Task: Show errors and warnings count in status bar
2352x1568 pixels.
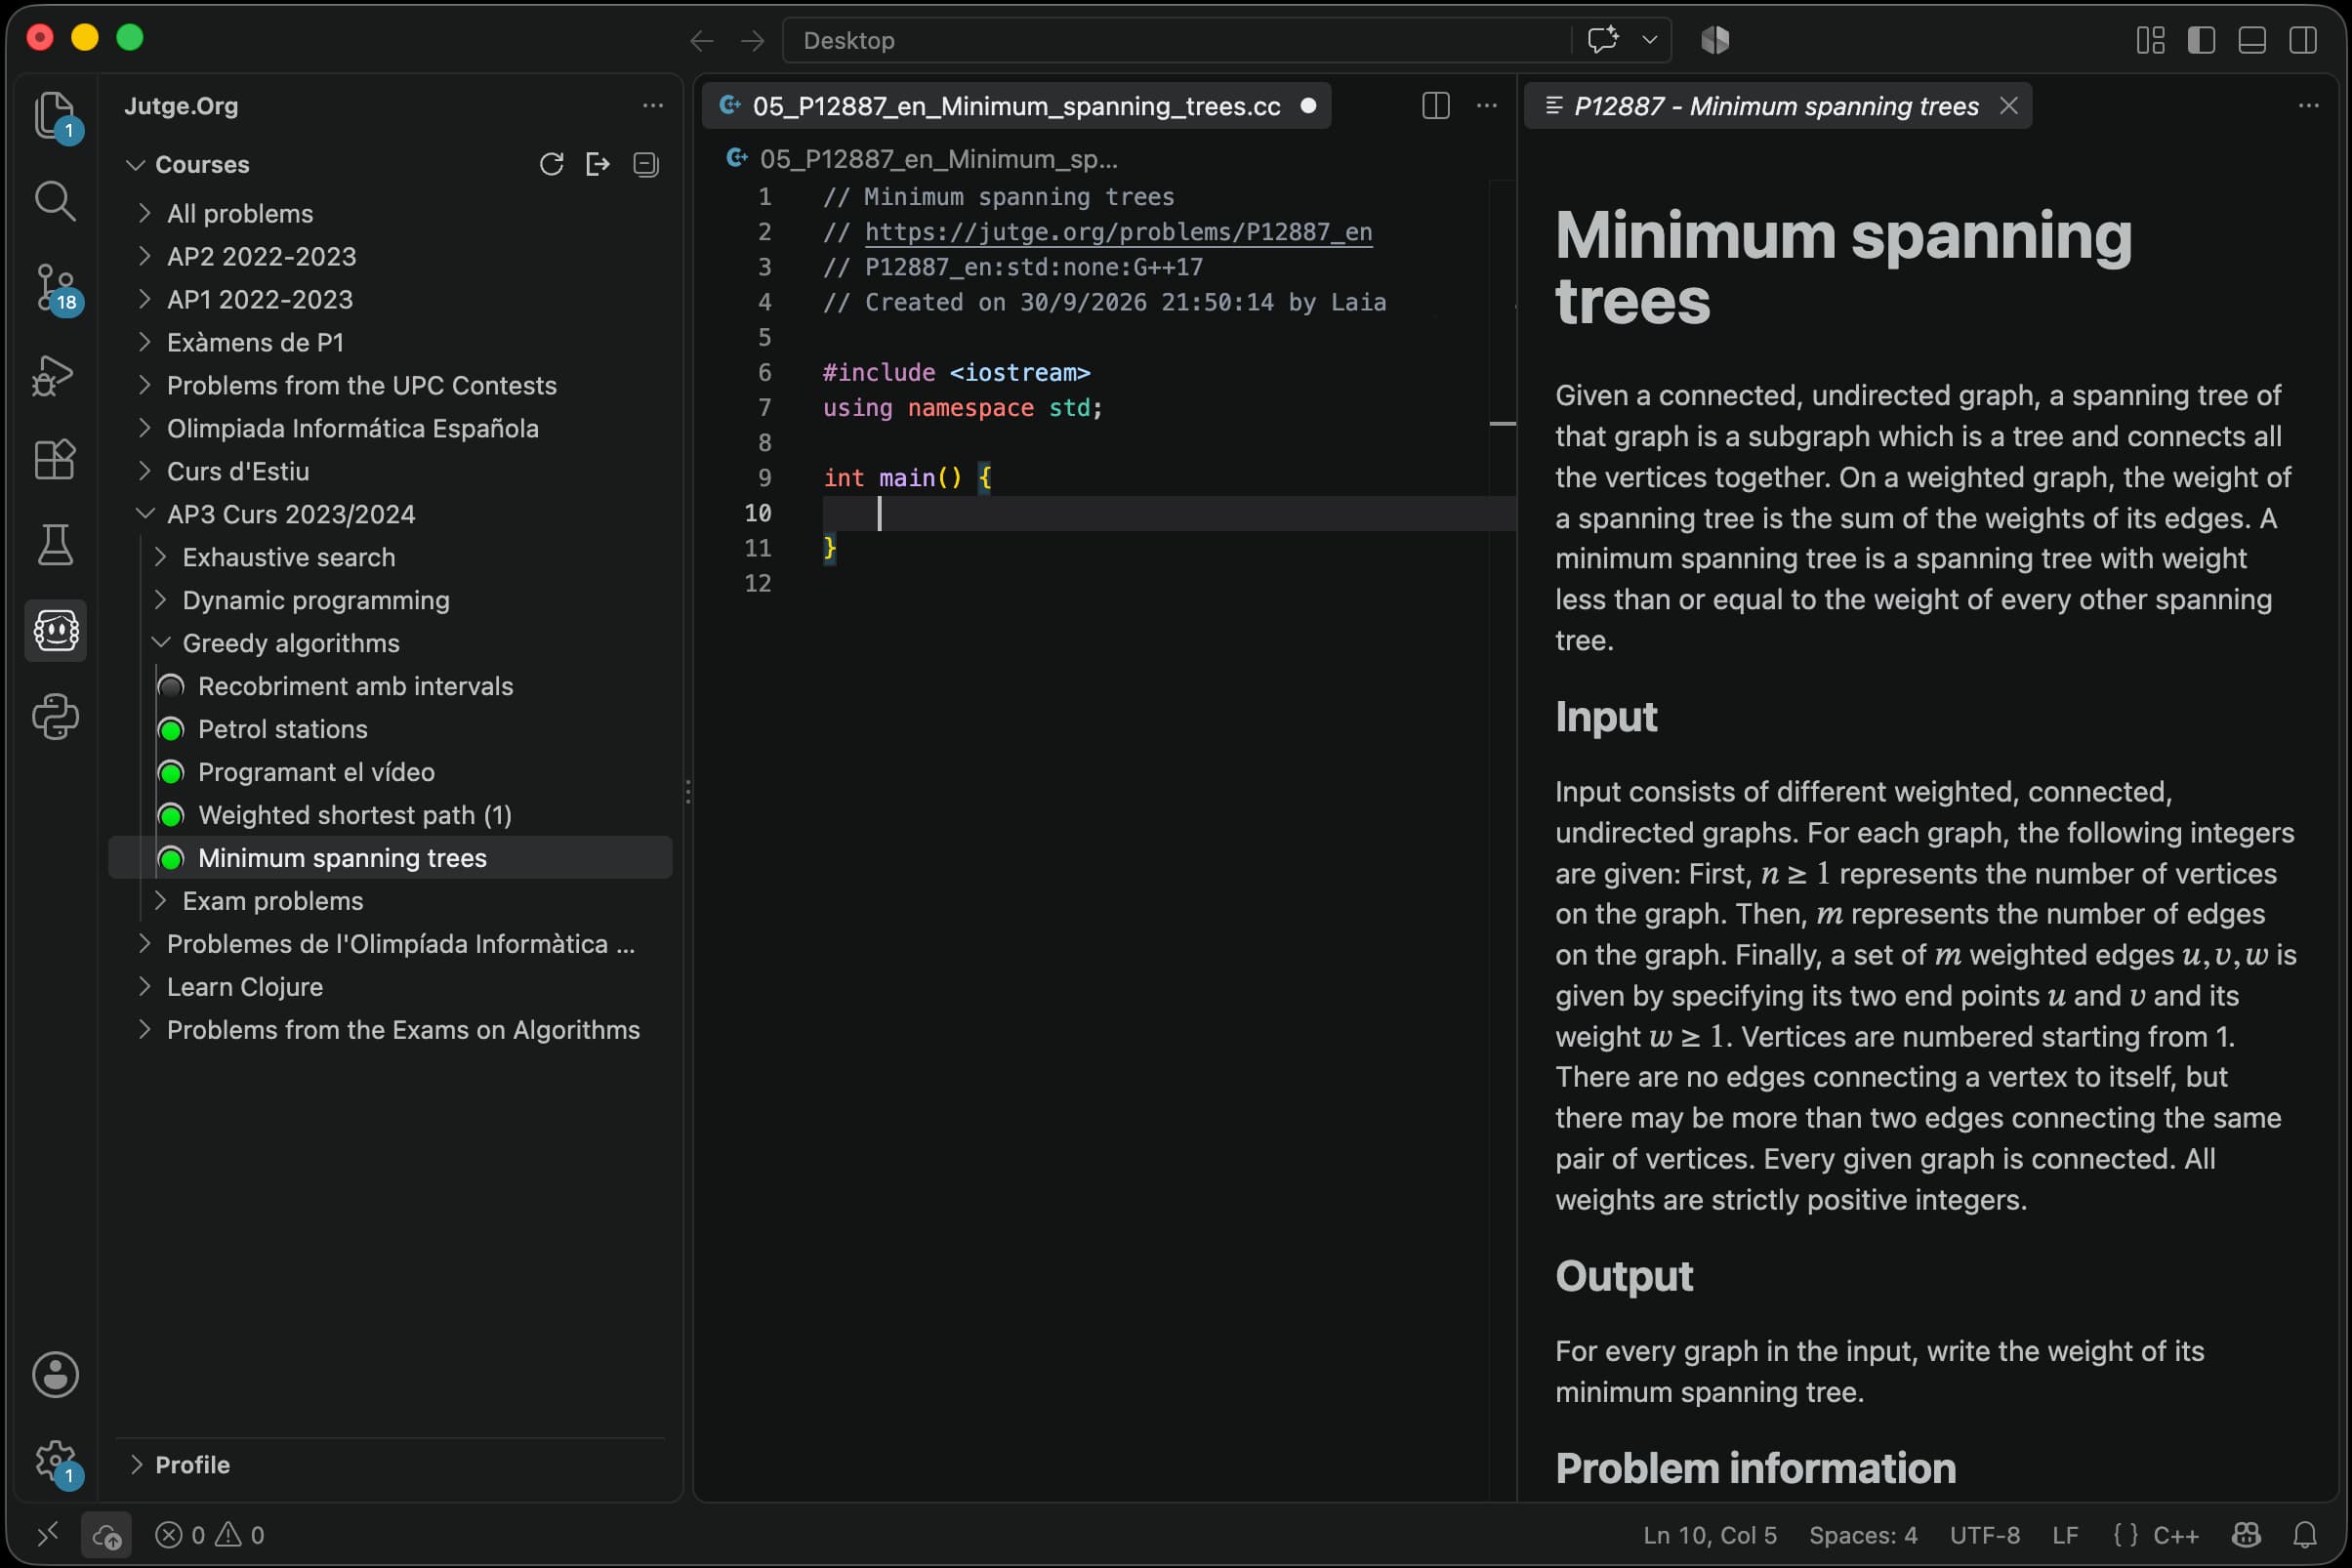Action: [210, 1535]
